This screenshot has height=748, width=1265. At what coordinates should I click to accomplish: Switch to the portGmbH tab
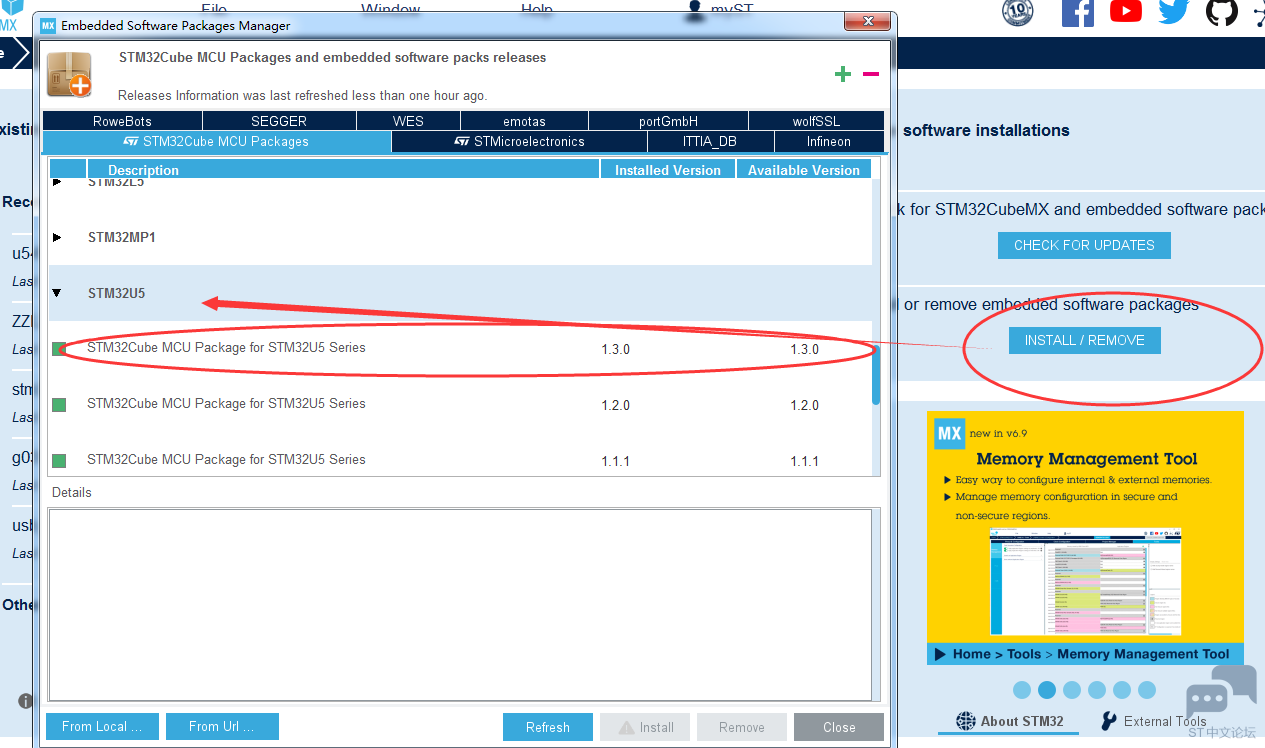click(668, 121)
